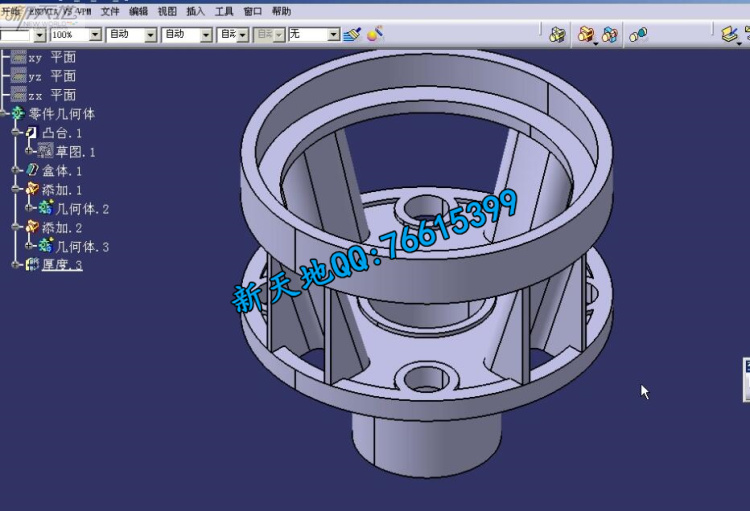750x511 pixels.
Task: Select 草图.1 sketch in tree
Action: click(x=75, y=152)
